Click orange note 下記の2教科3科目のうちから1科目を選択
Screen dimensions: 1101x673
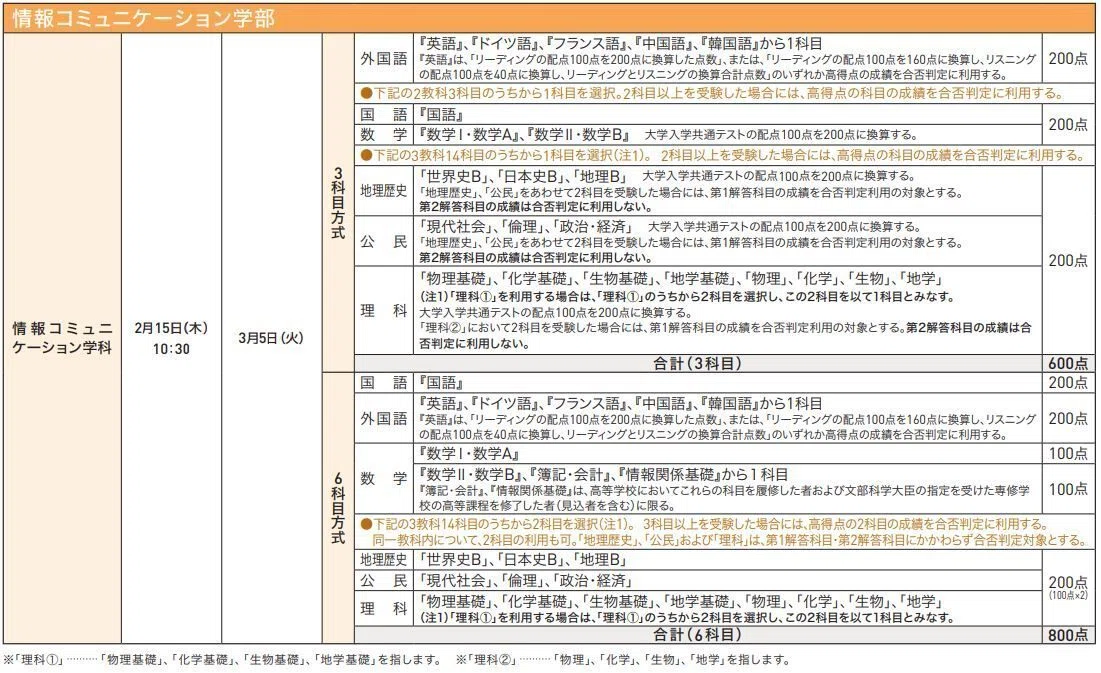(712, 93)
